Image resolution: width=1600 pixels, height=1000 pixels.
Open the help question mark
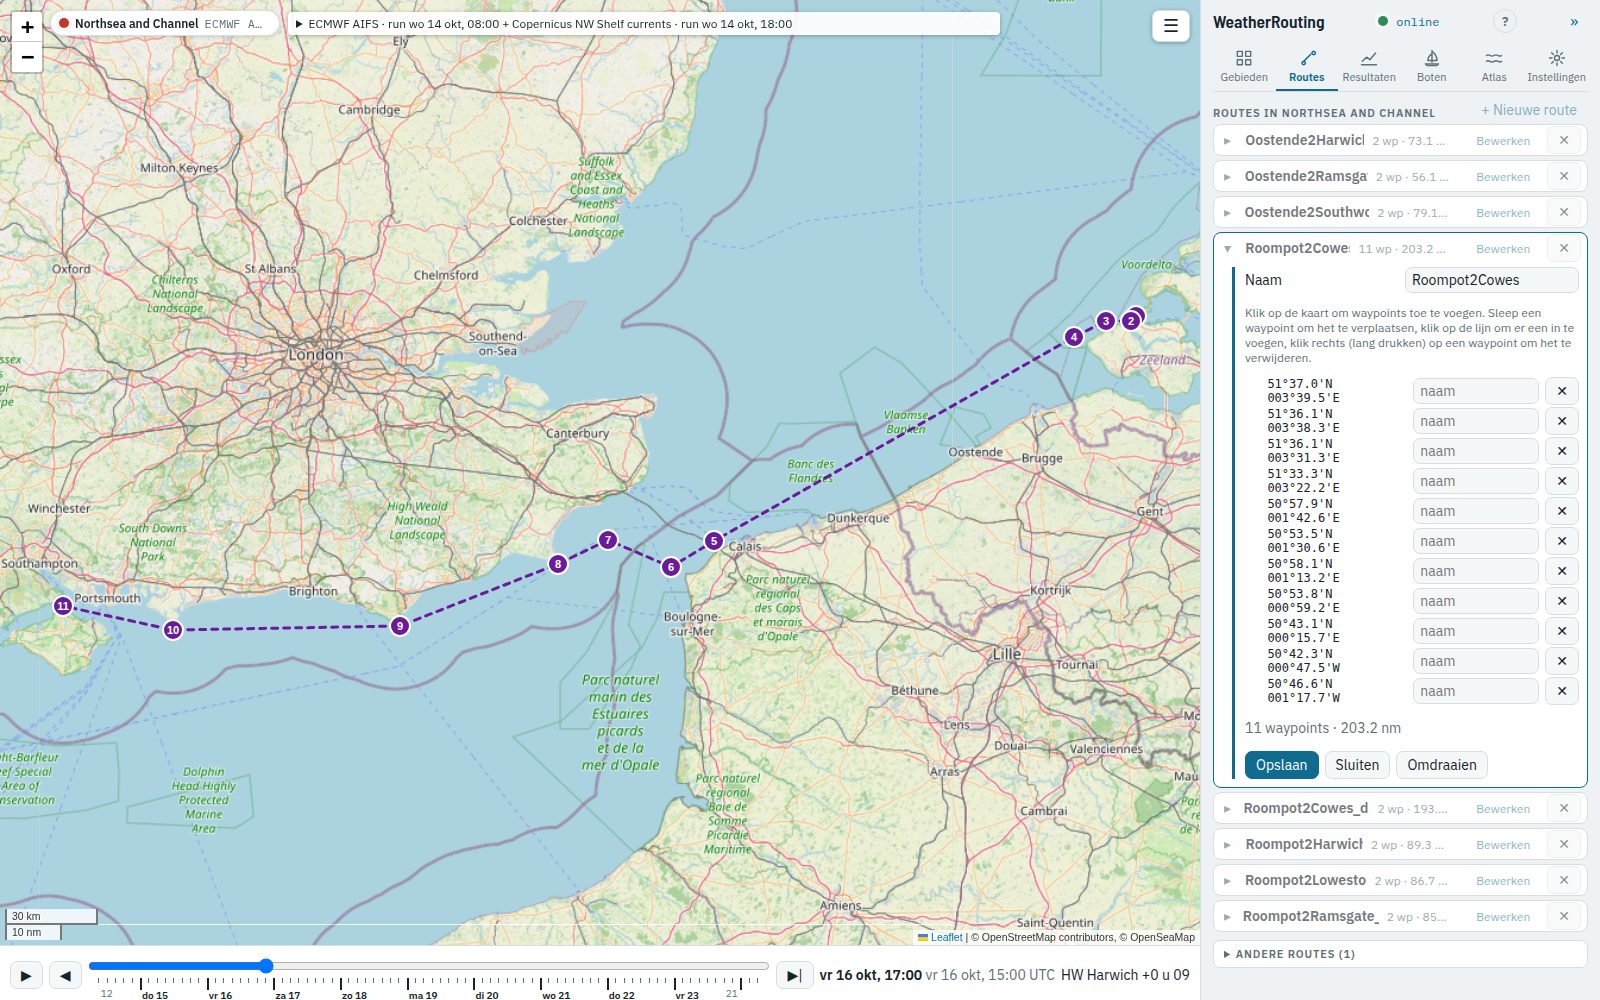click(x=1504, y=21)
